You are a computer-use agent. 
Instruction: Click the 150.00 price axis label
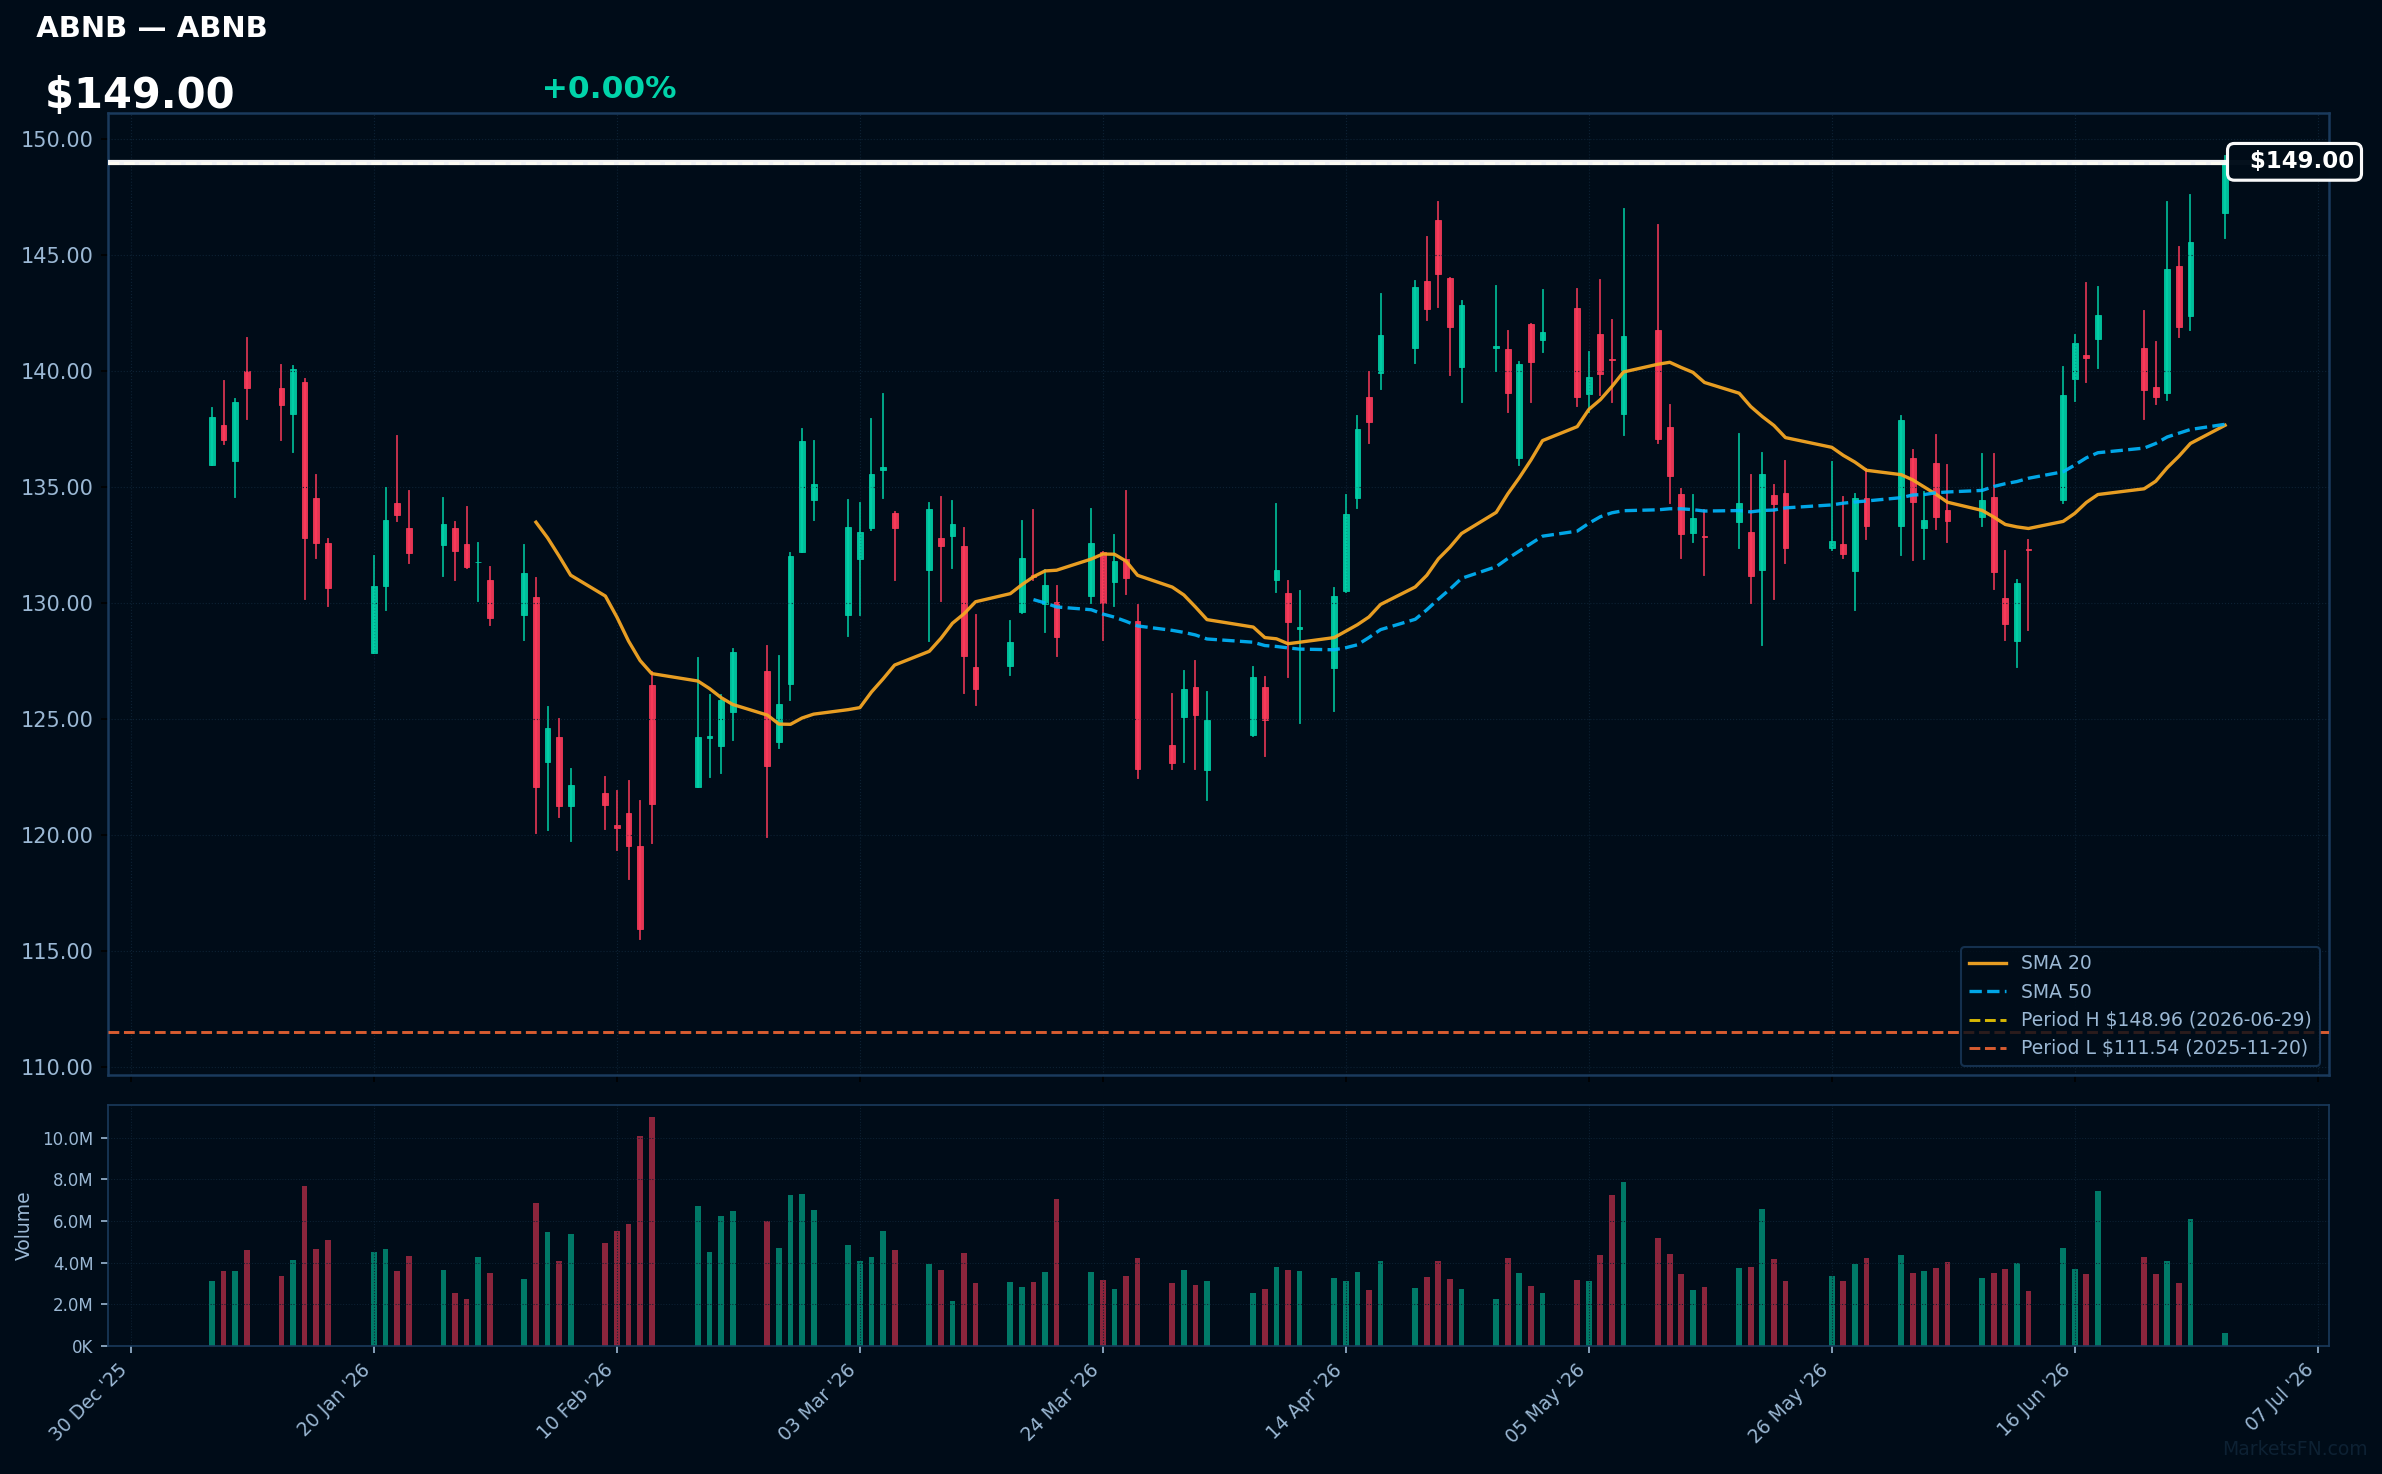point(57,140)
